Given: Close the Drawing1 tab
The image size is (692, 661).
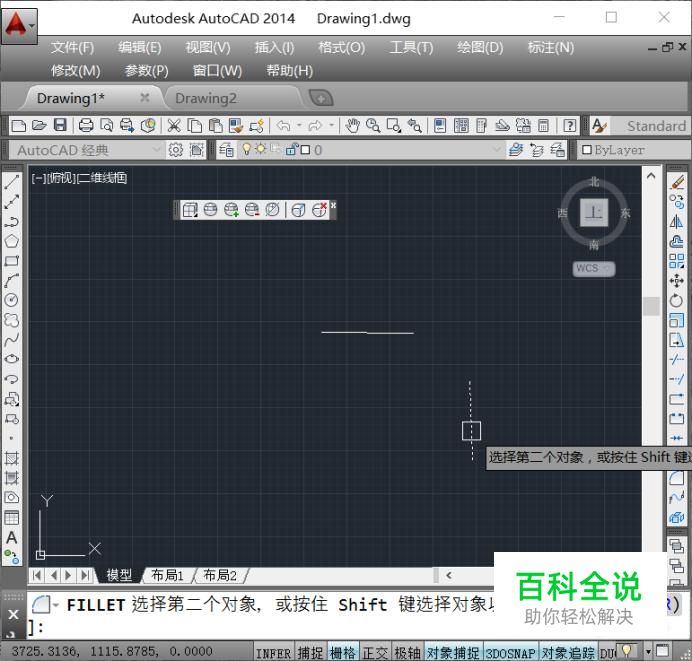Looking at the screenshot, I should tap(145, 98).
